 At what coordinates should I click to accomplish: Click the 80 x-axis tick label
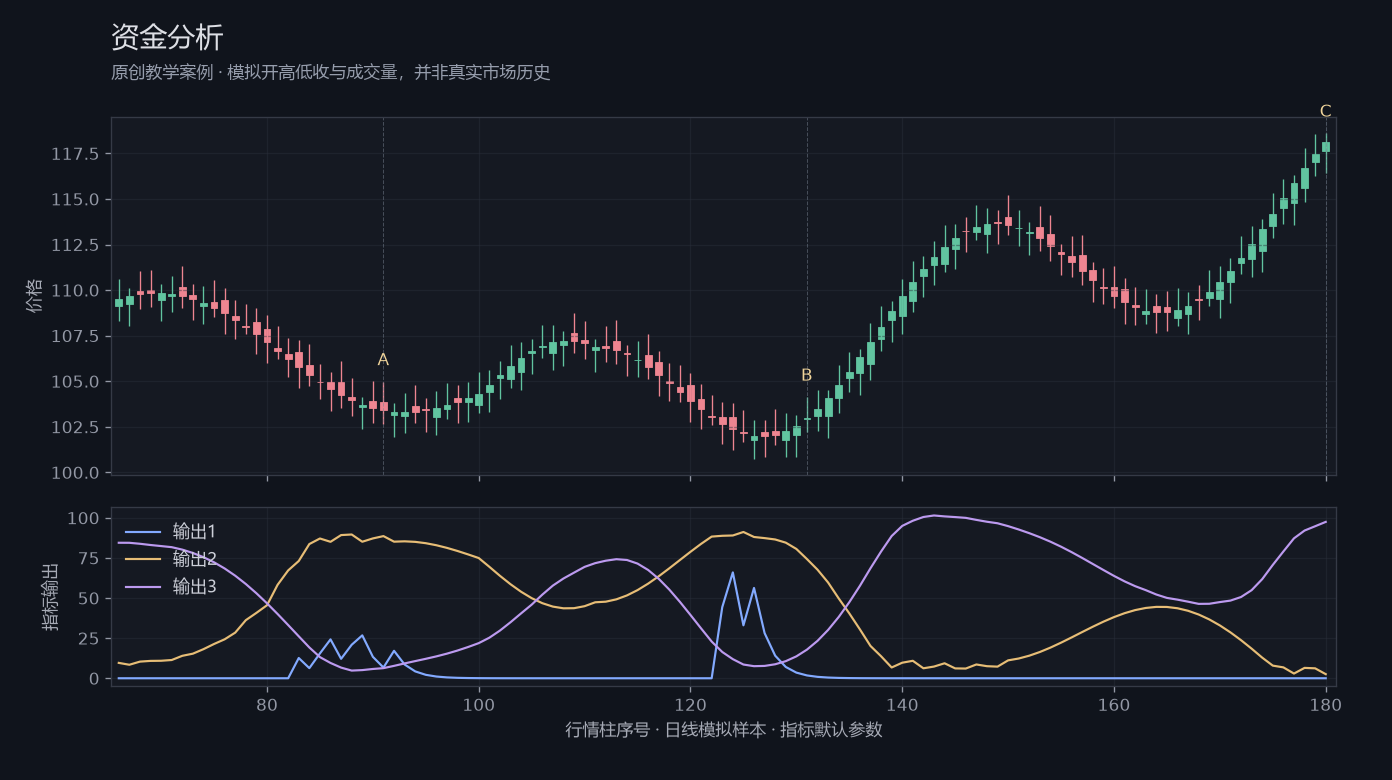[x=267, y=704]
